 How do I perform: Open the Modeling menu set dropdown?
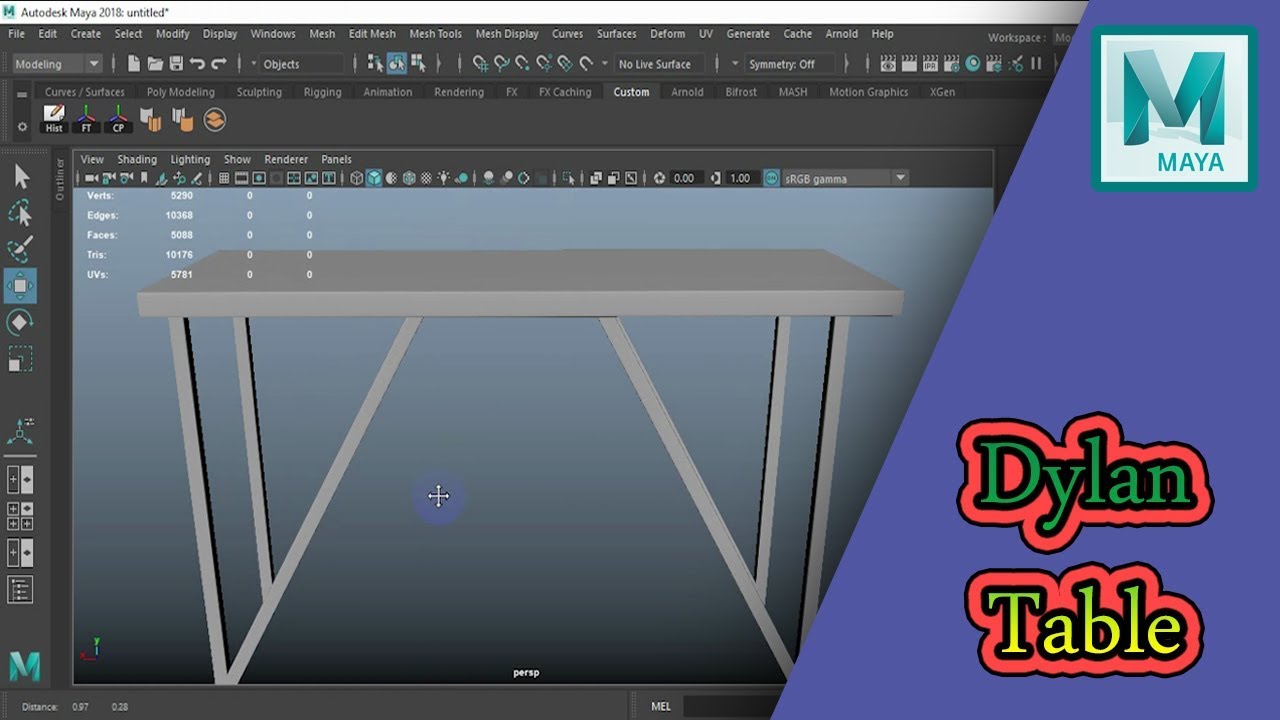click(x=57, y=64)
